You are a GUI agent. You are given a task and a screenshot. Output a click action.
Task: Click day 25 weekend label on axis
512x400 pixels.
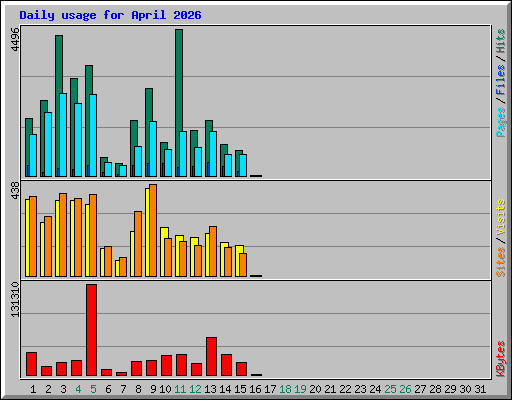coord(390,389)
